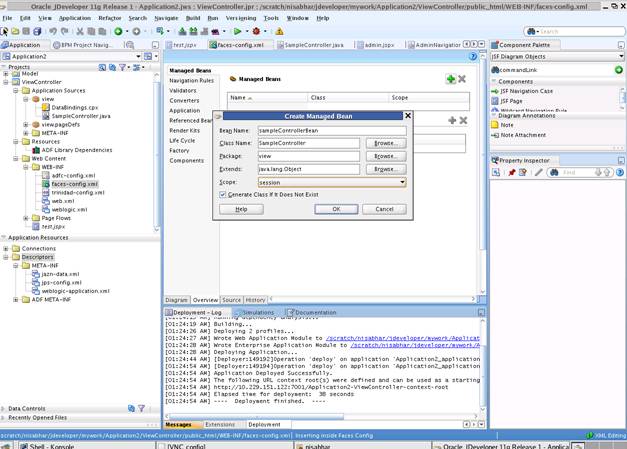Open the Refactor menu
The height and width of the screenshot is (449, 627).
click(109, 18)
